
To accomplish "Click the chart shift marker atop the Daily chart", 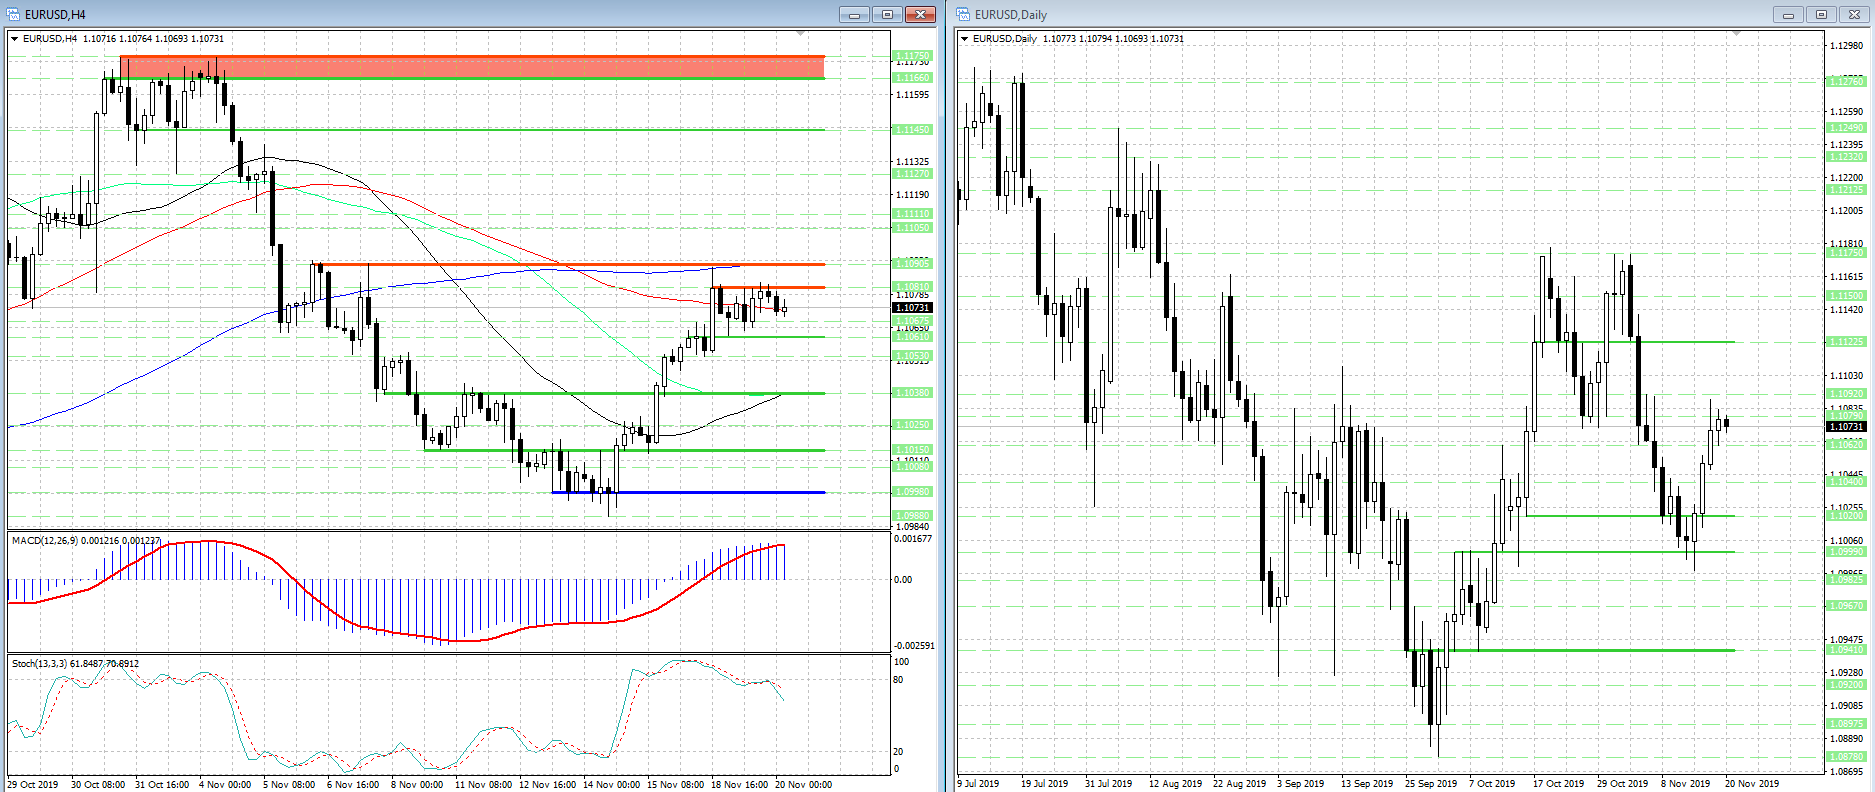I will [1737, 34].
